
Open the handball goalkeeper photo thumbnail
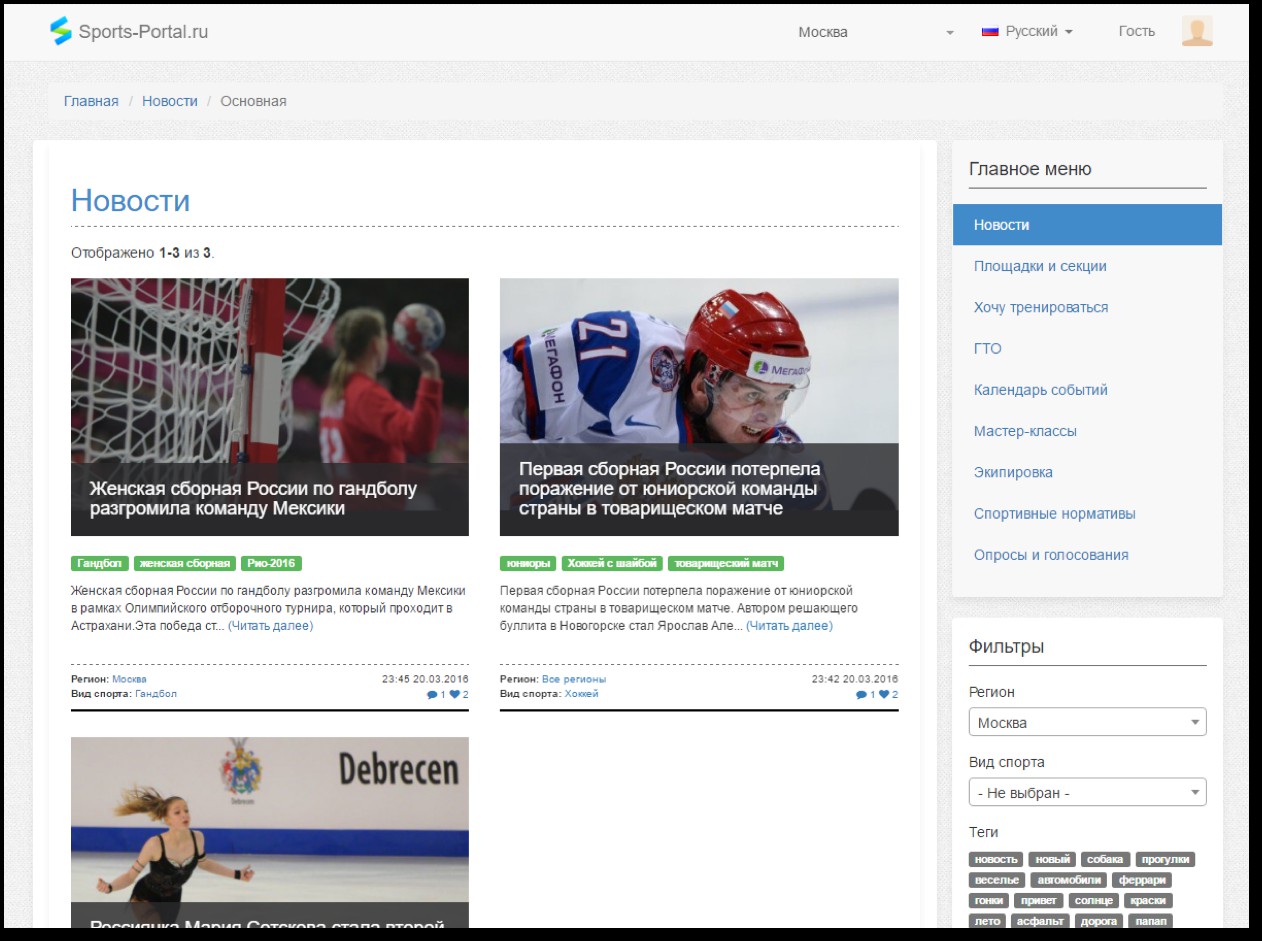click(270, 407)
